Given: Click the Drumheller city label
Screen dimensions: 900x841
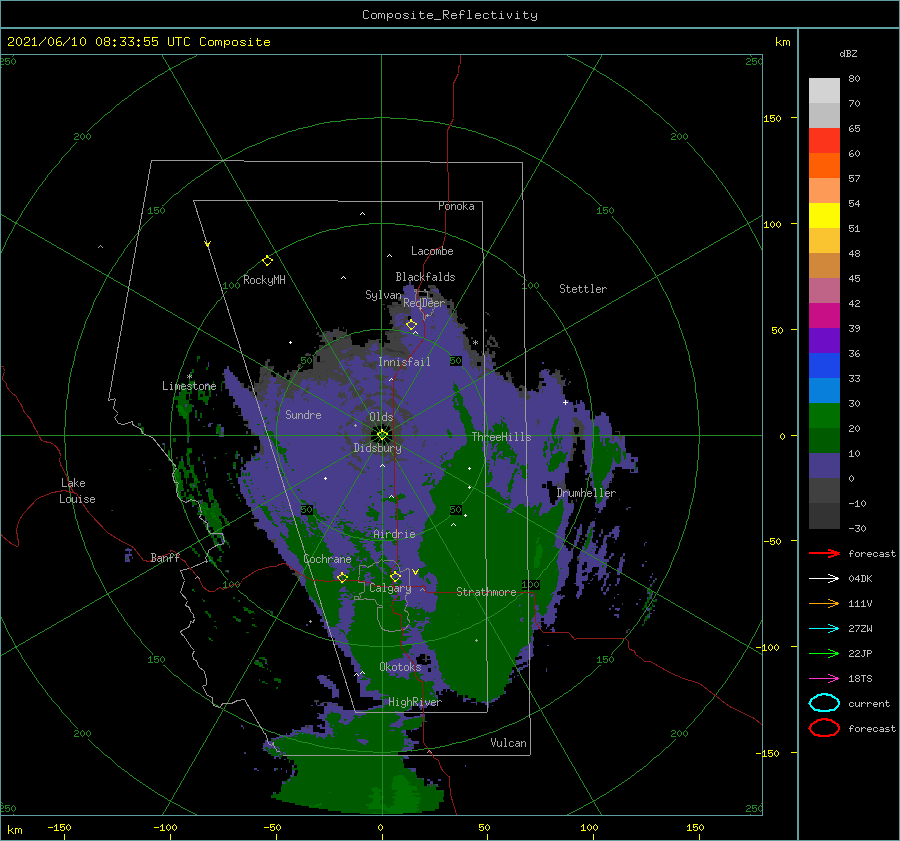Looking at the screenshot, I should 586,493.
